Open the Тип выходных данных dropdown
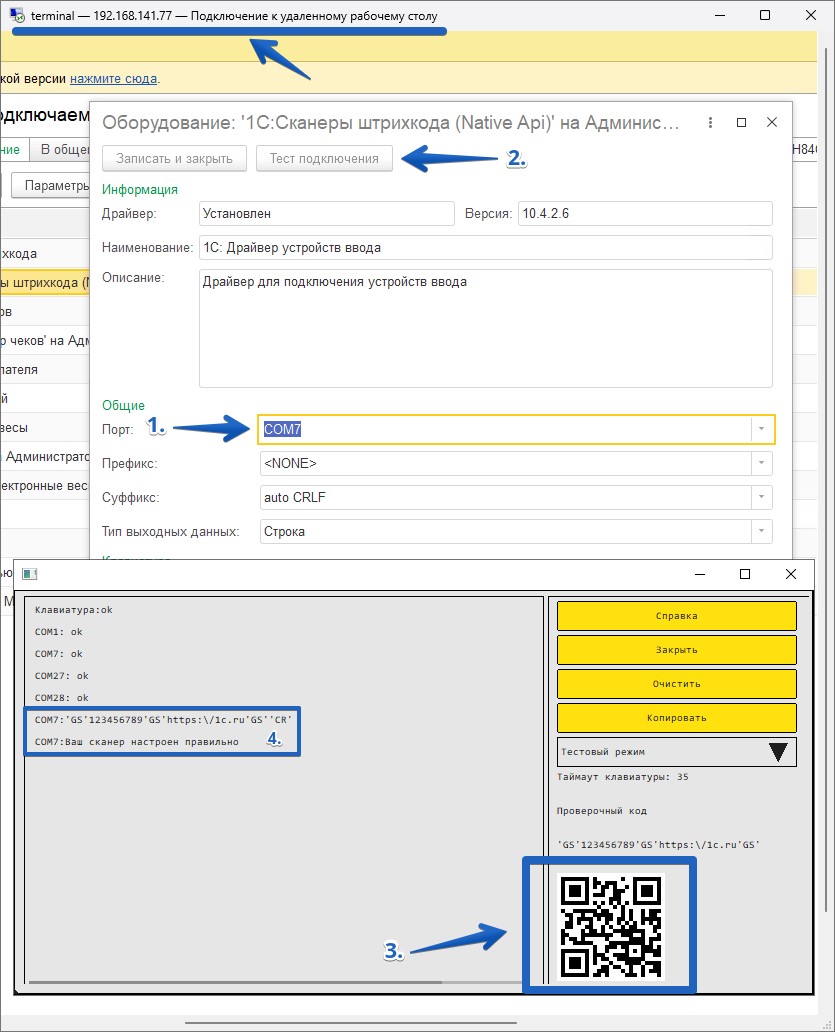 click(761, 531)
